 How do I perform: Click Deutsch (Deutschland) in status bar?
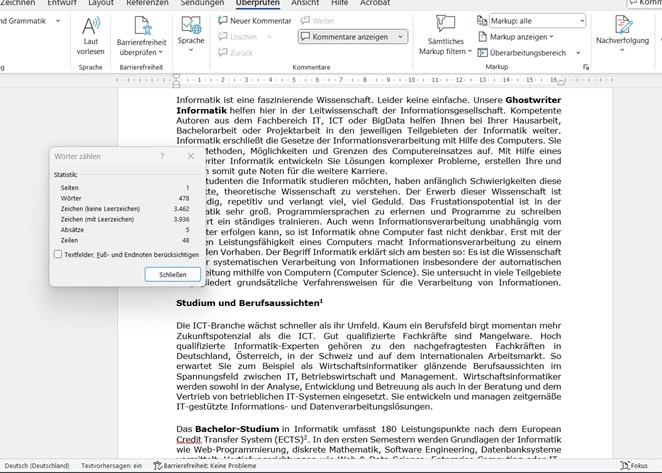(x=37, y=465)
